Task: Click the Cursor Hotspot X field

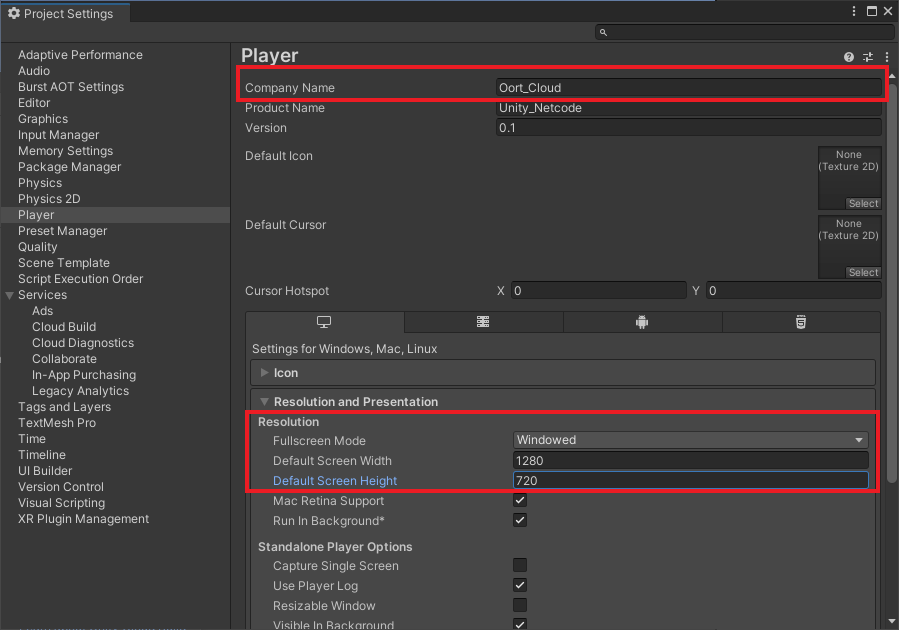Action: tap(599, 291)
